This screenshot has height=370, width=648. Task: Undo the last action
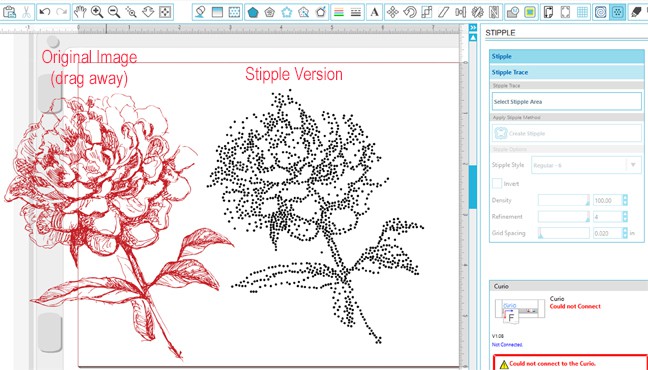click(44, 12)
